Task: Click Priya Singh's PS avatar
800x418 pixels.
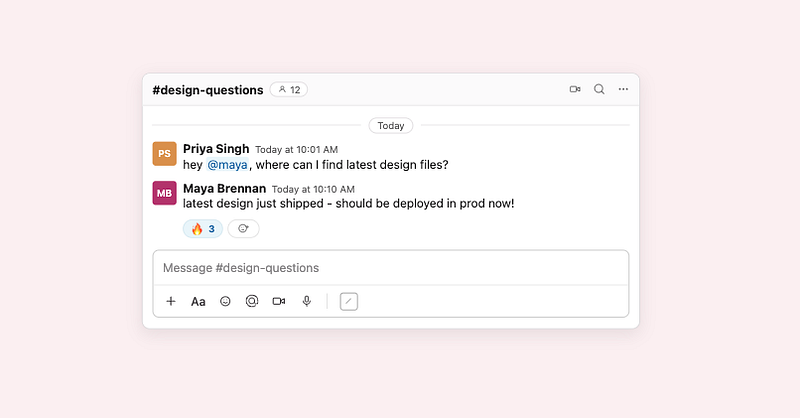Action: tap(164, 154)
